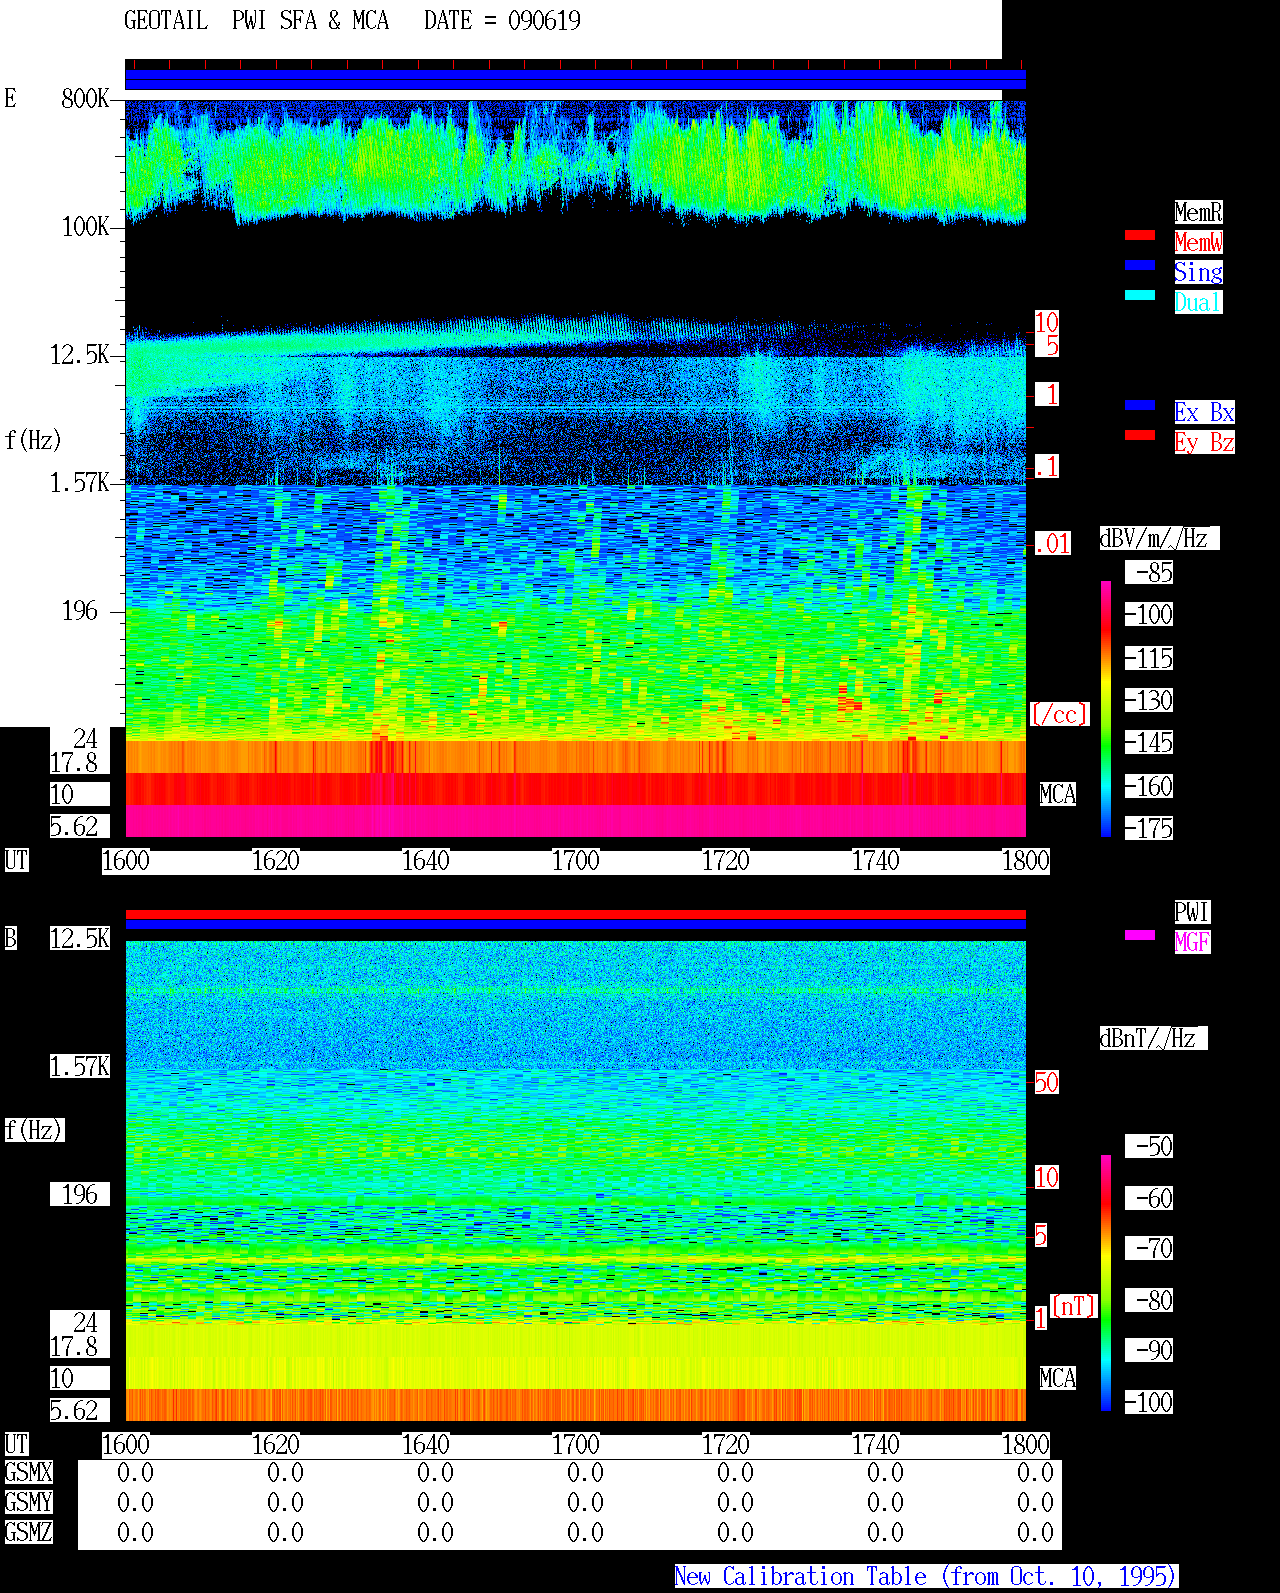Click the blue status bar above E spectrogram
The height and width of the screenshot is (1593, 1280).
point(575,80)
